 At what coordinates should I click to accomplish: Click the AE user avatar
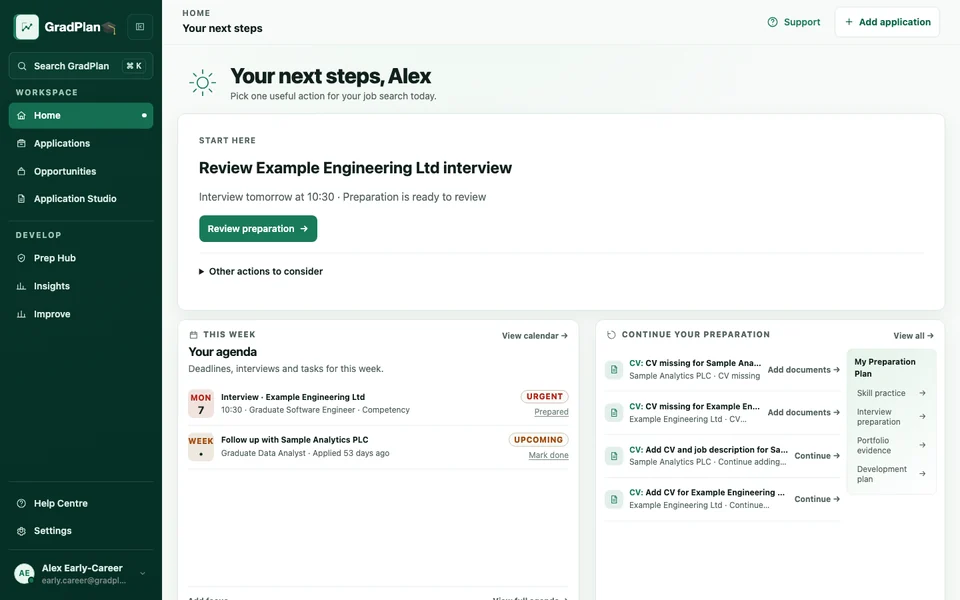click(24, 574)
